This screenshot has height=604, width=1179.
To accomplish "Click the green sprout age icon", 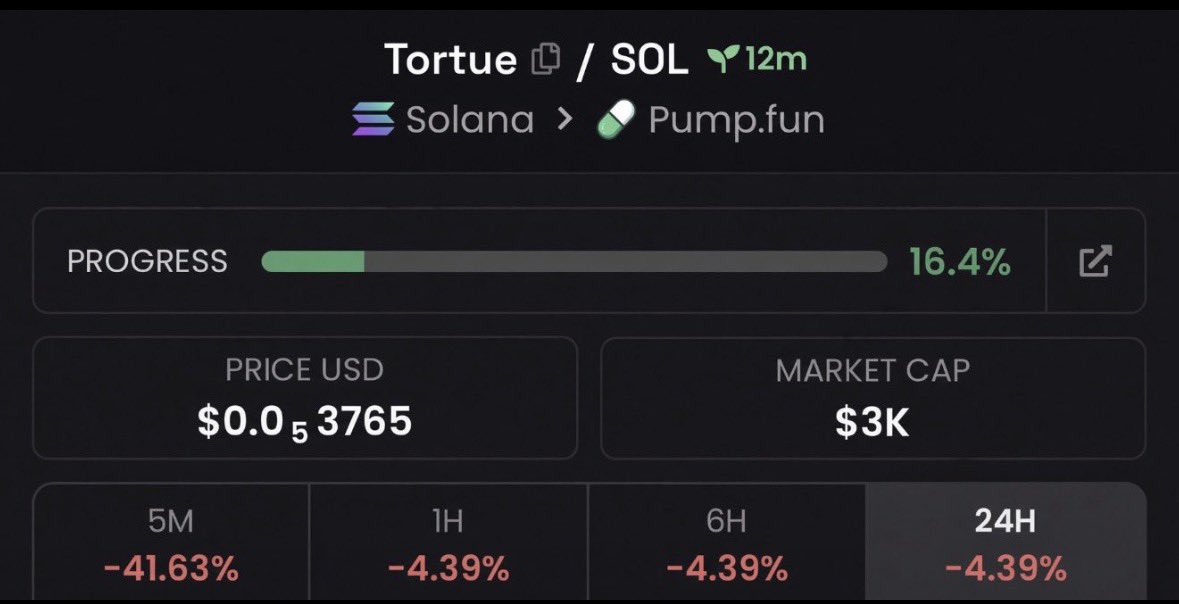I will tap(721, 59).
